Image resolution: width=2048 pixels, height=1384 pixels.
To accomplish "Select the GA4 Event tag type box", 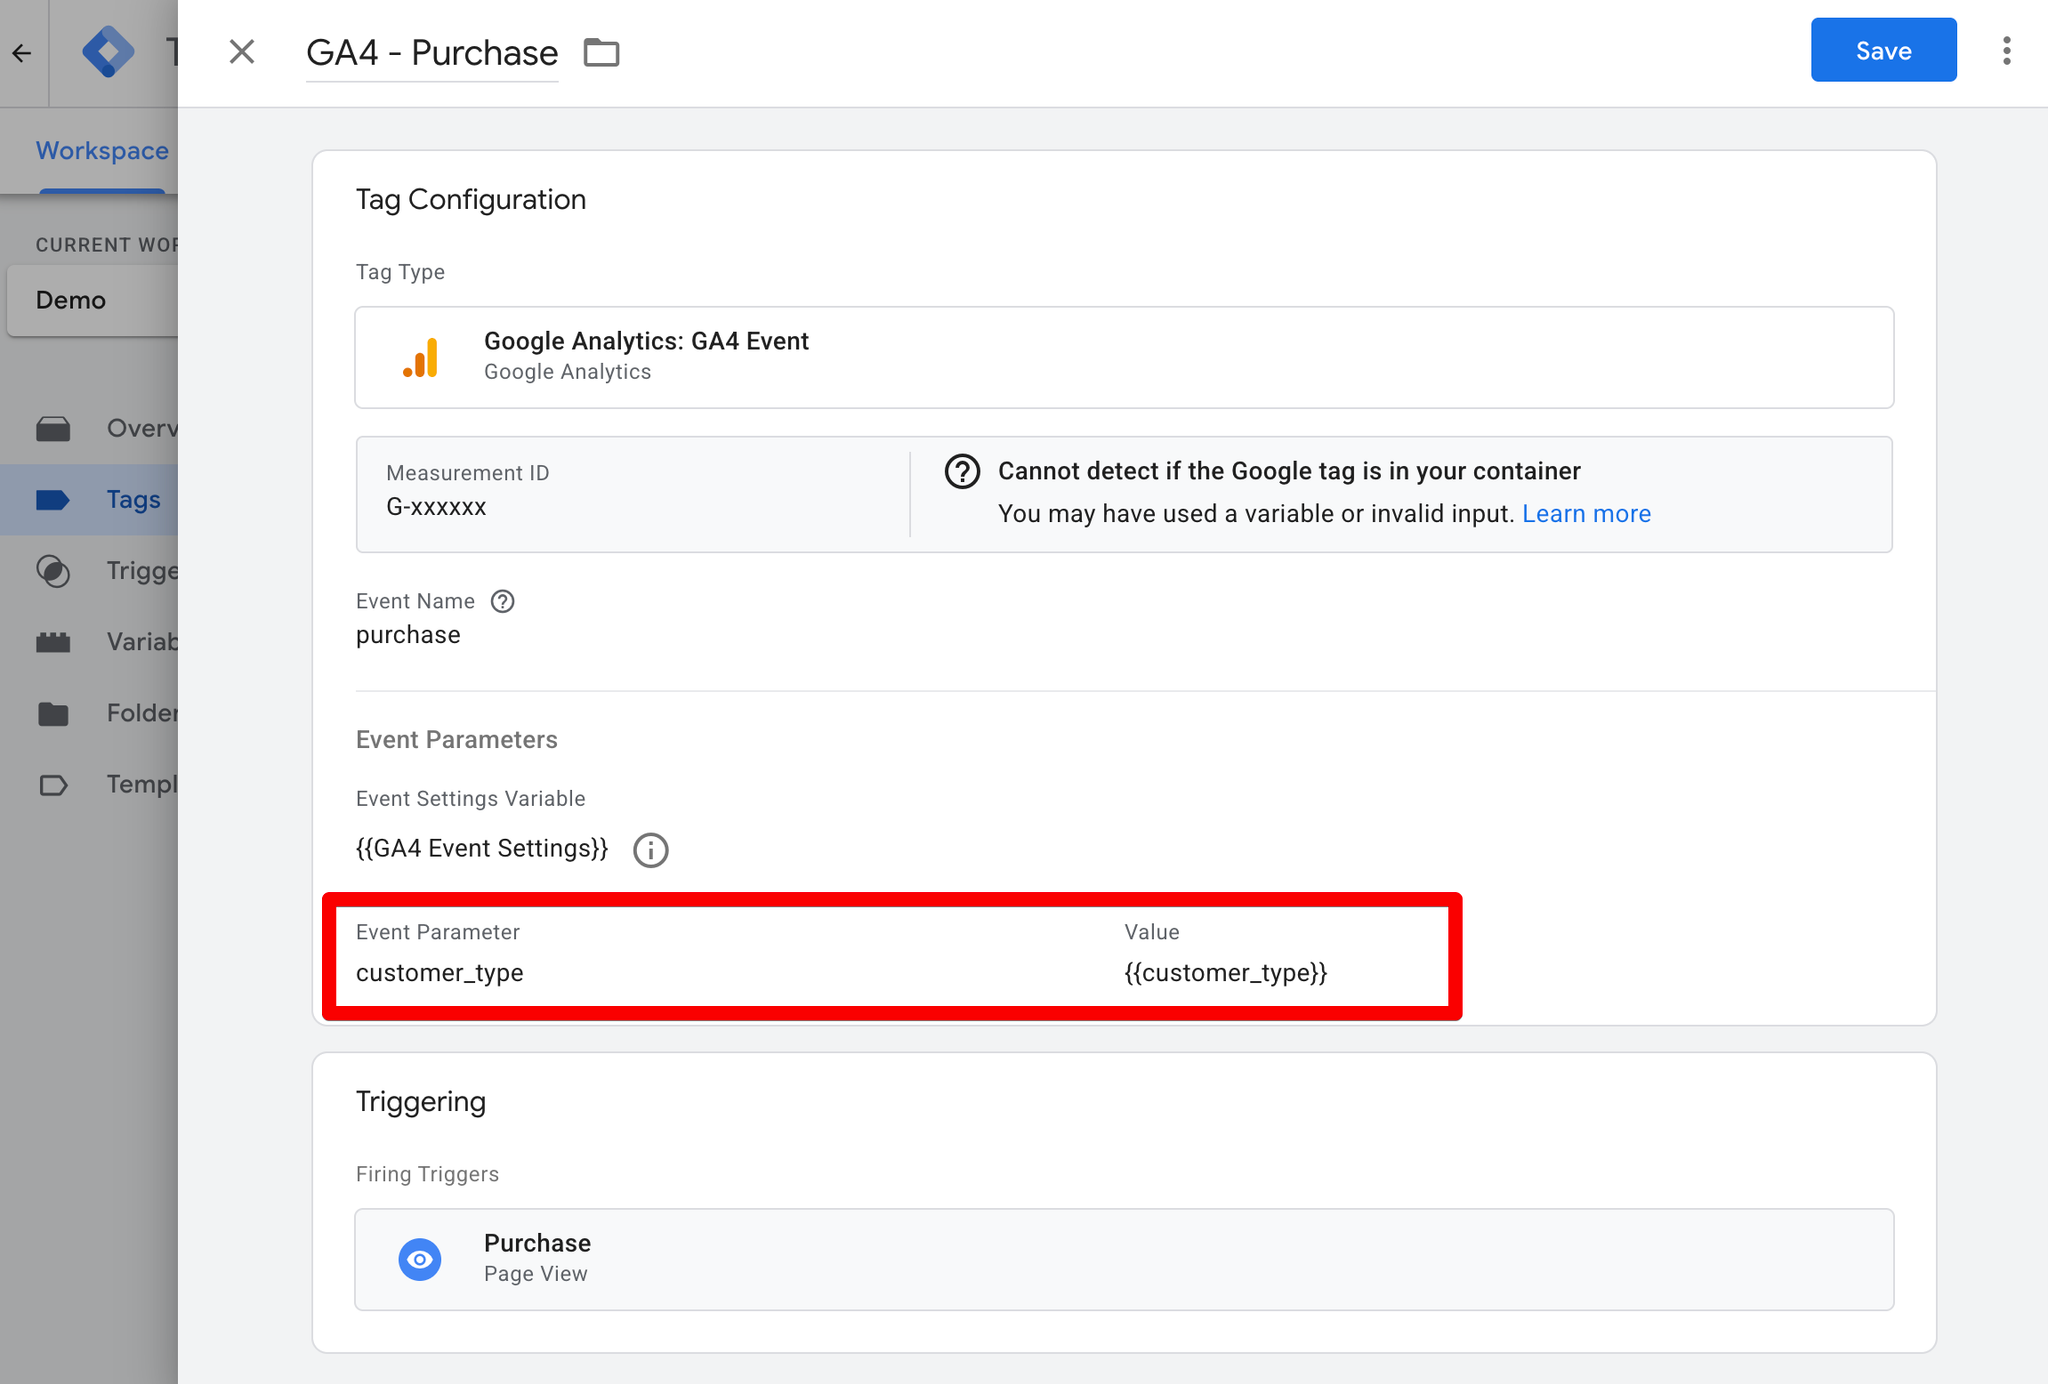I will (1123, 357).
